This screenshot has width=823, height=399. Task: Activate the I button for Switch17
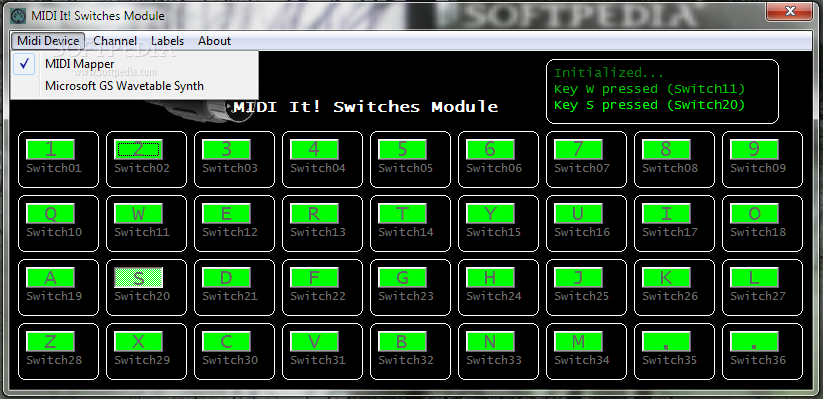pyautogui.click(x=667, y=214)
